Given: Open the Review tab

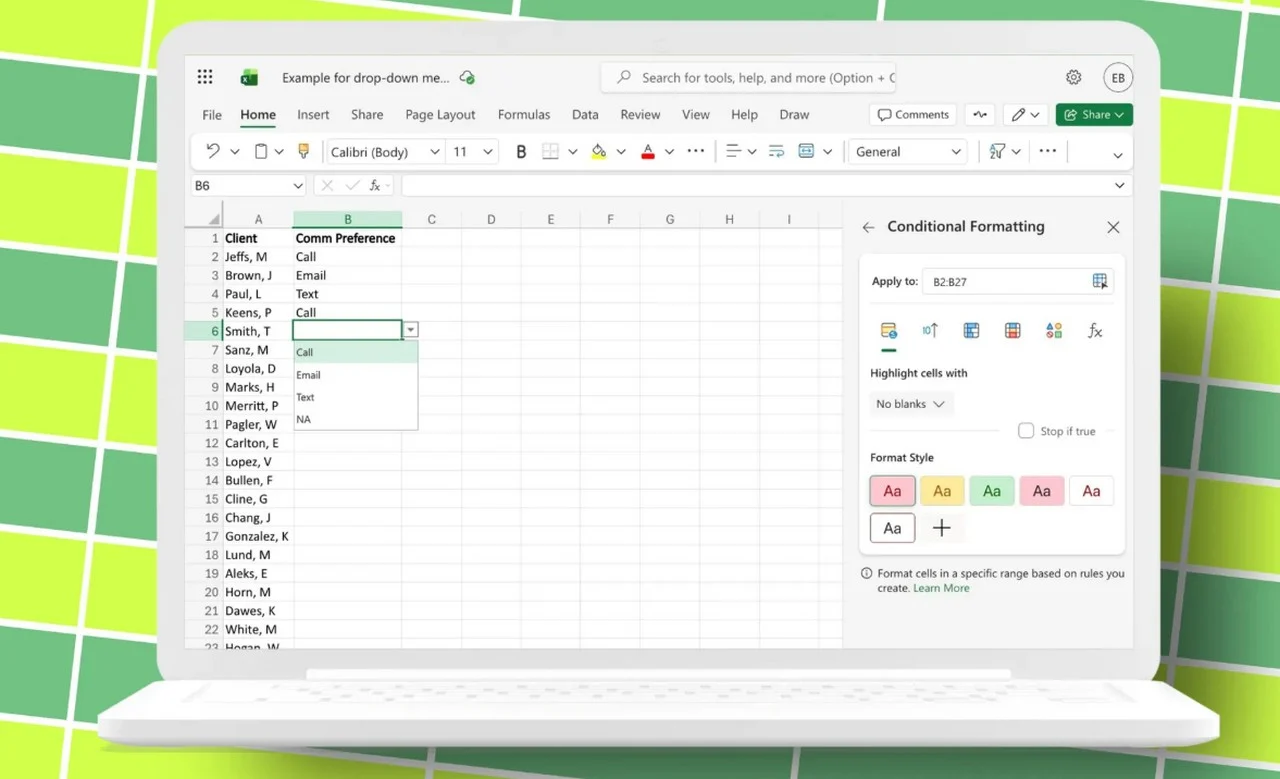Looking at the screenshot, I should [x=639, y=114].
